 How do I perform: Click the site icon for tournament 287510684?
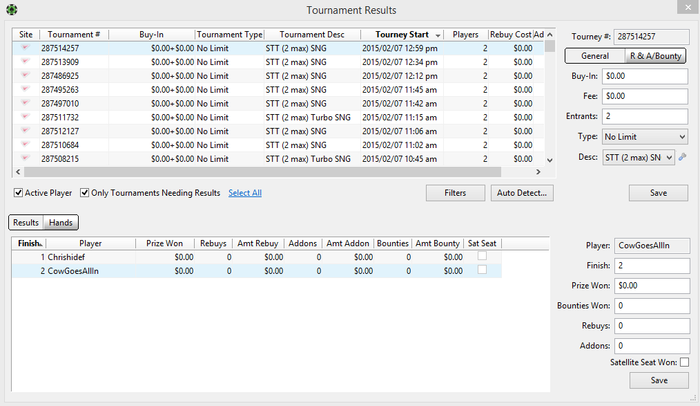[25, 144]
